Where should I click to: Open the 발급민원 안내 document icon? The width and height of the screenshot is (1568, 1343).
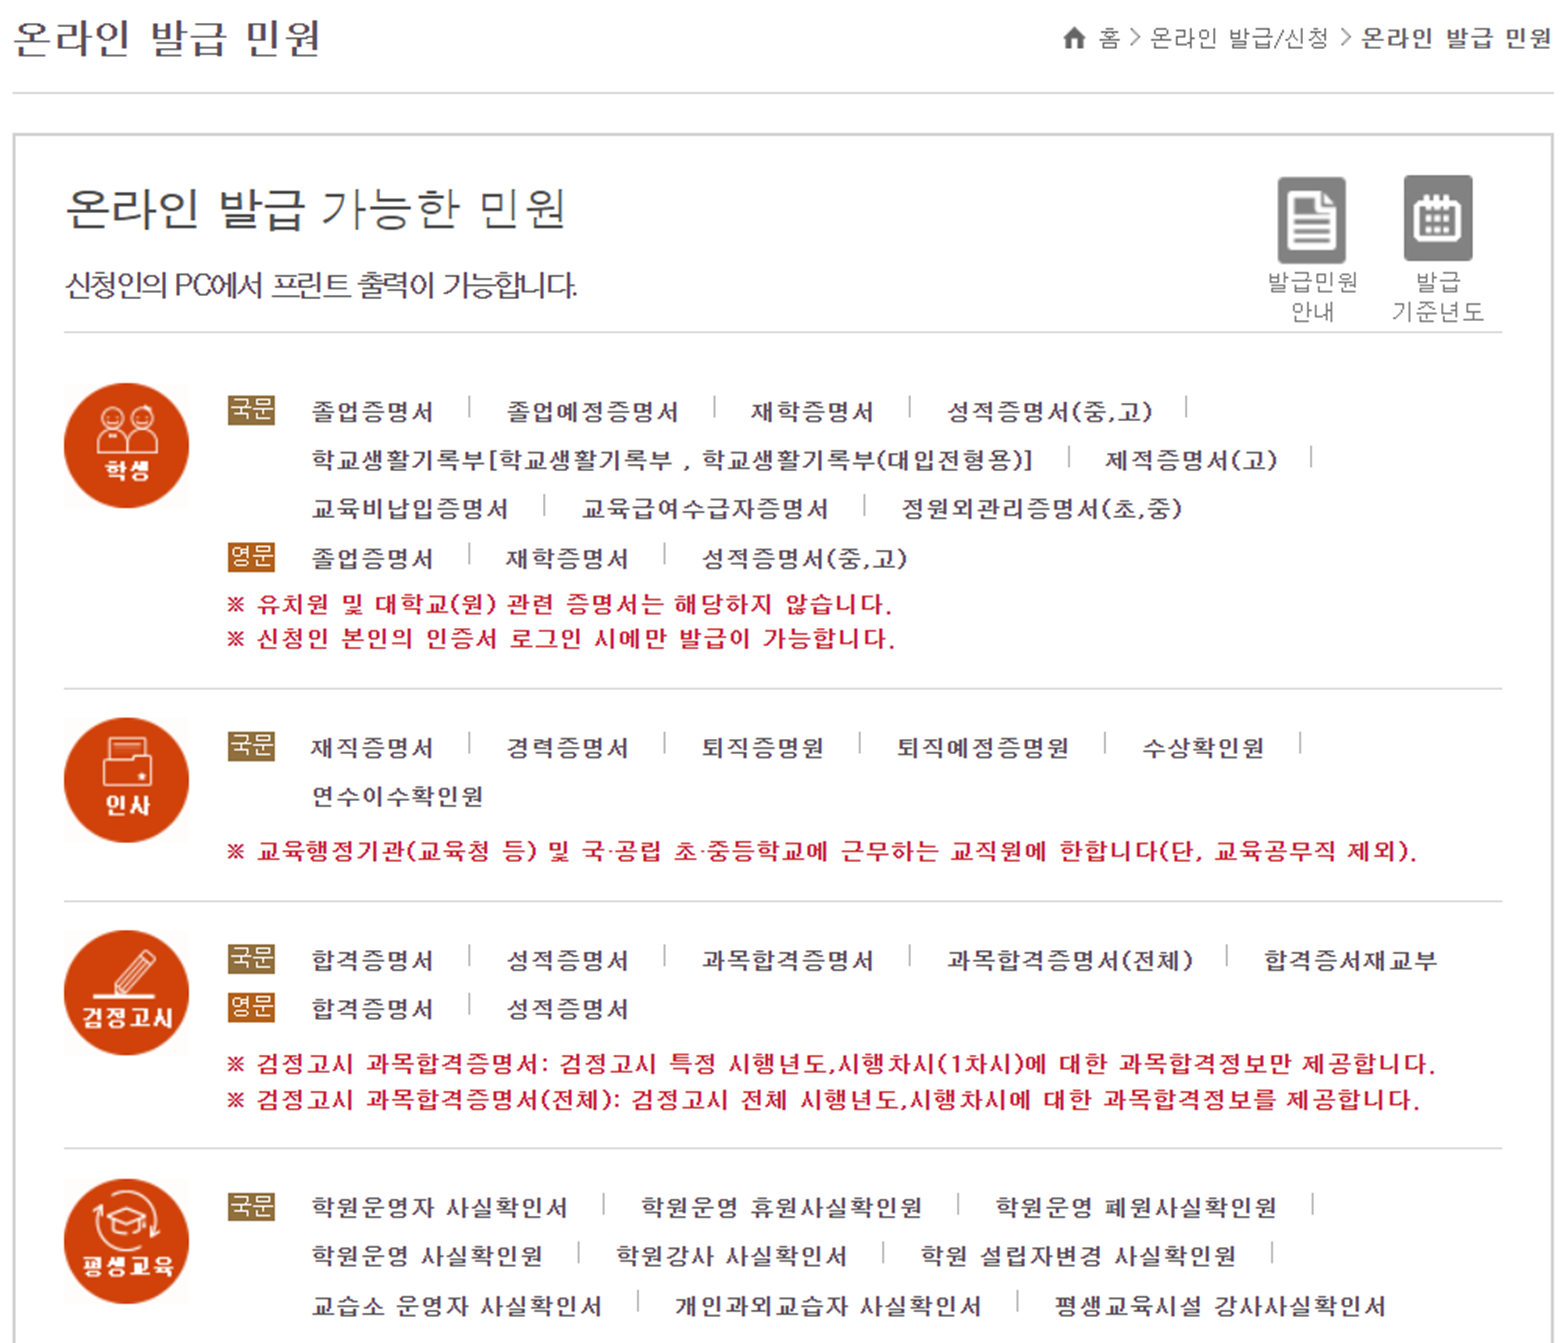[x=1312, y=220]
